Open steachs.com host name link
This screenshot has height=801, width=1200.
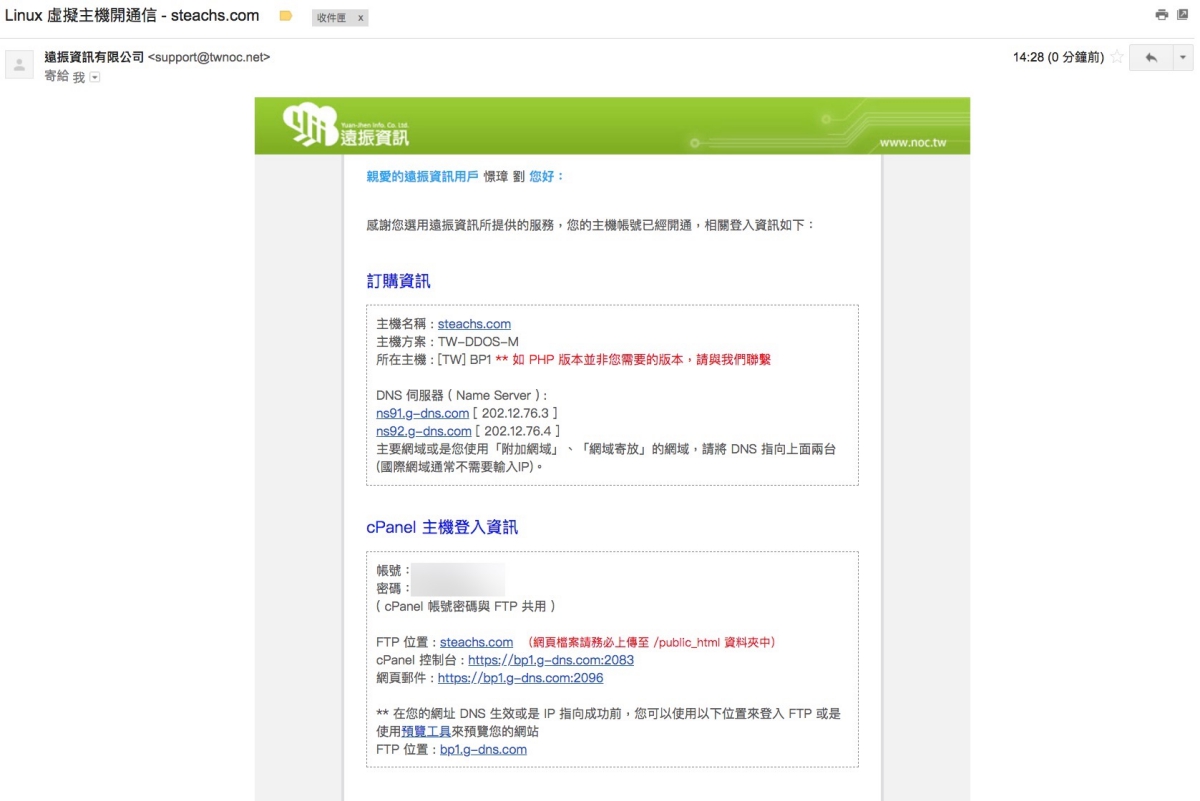[474, 324]
